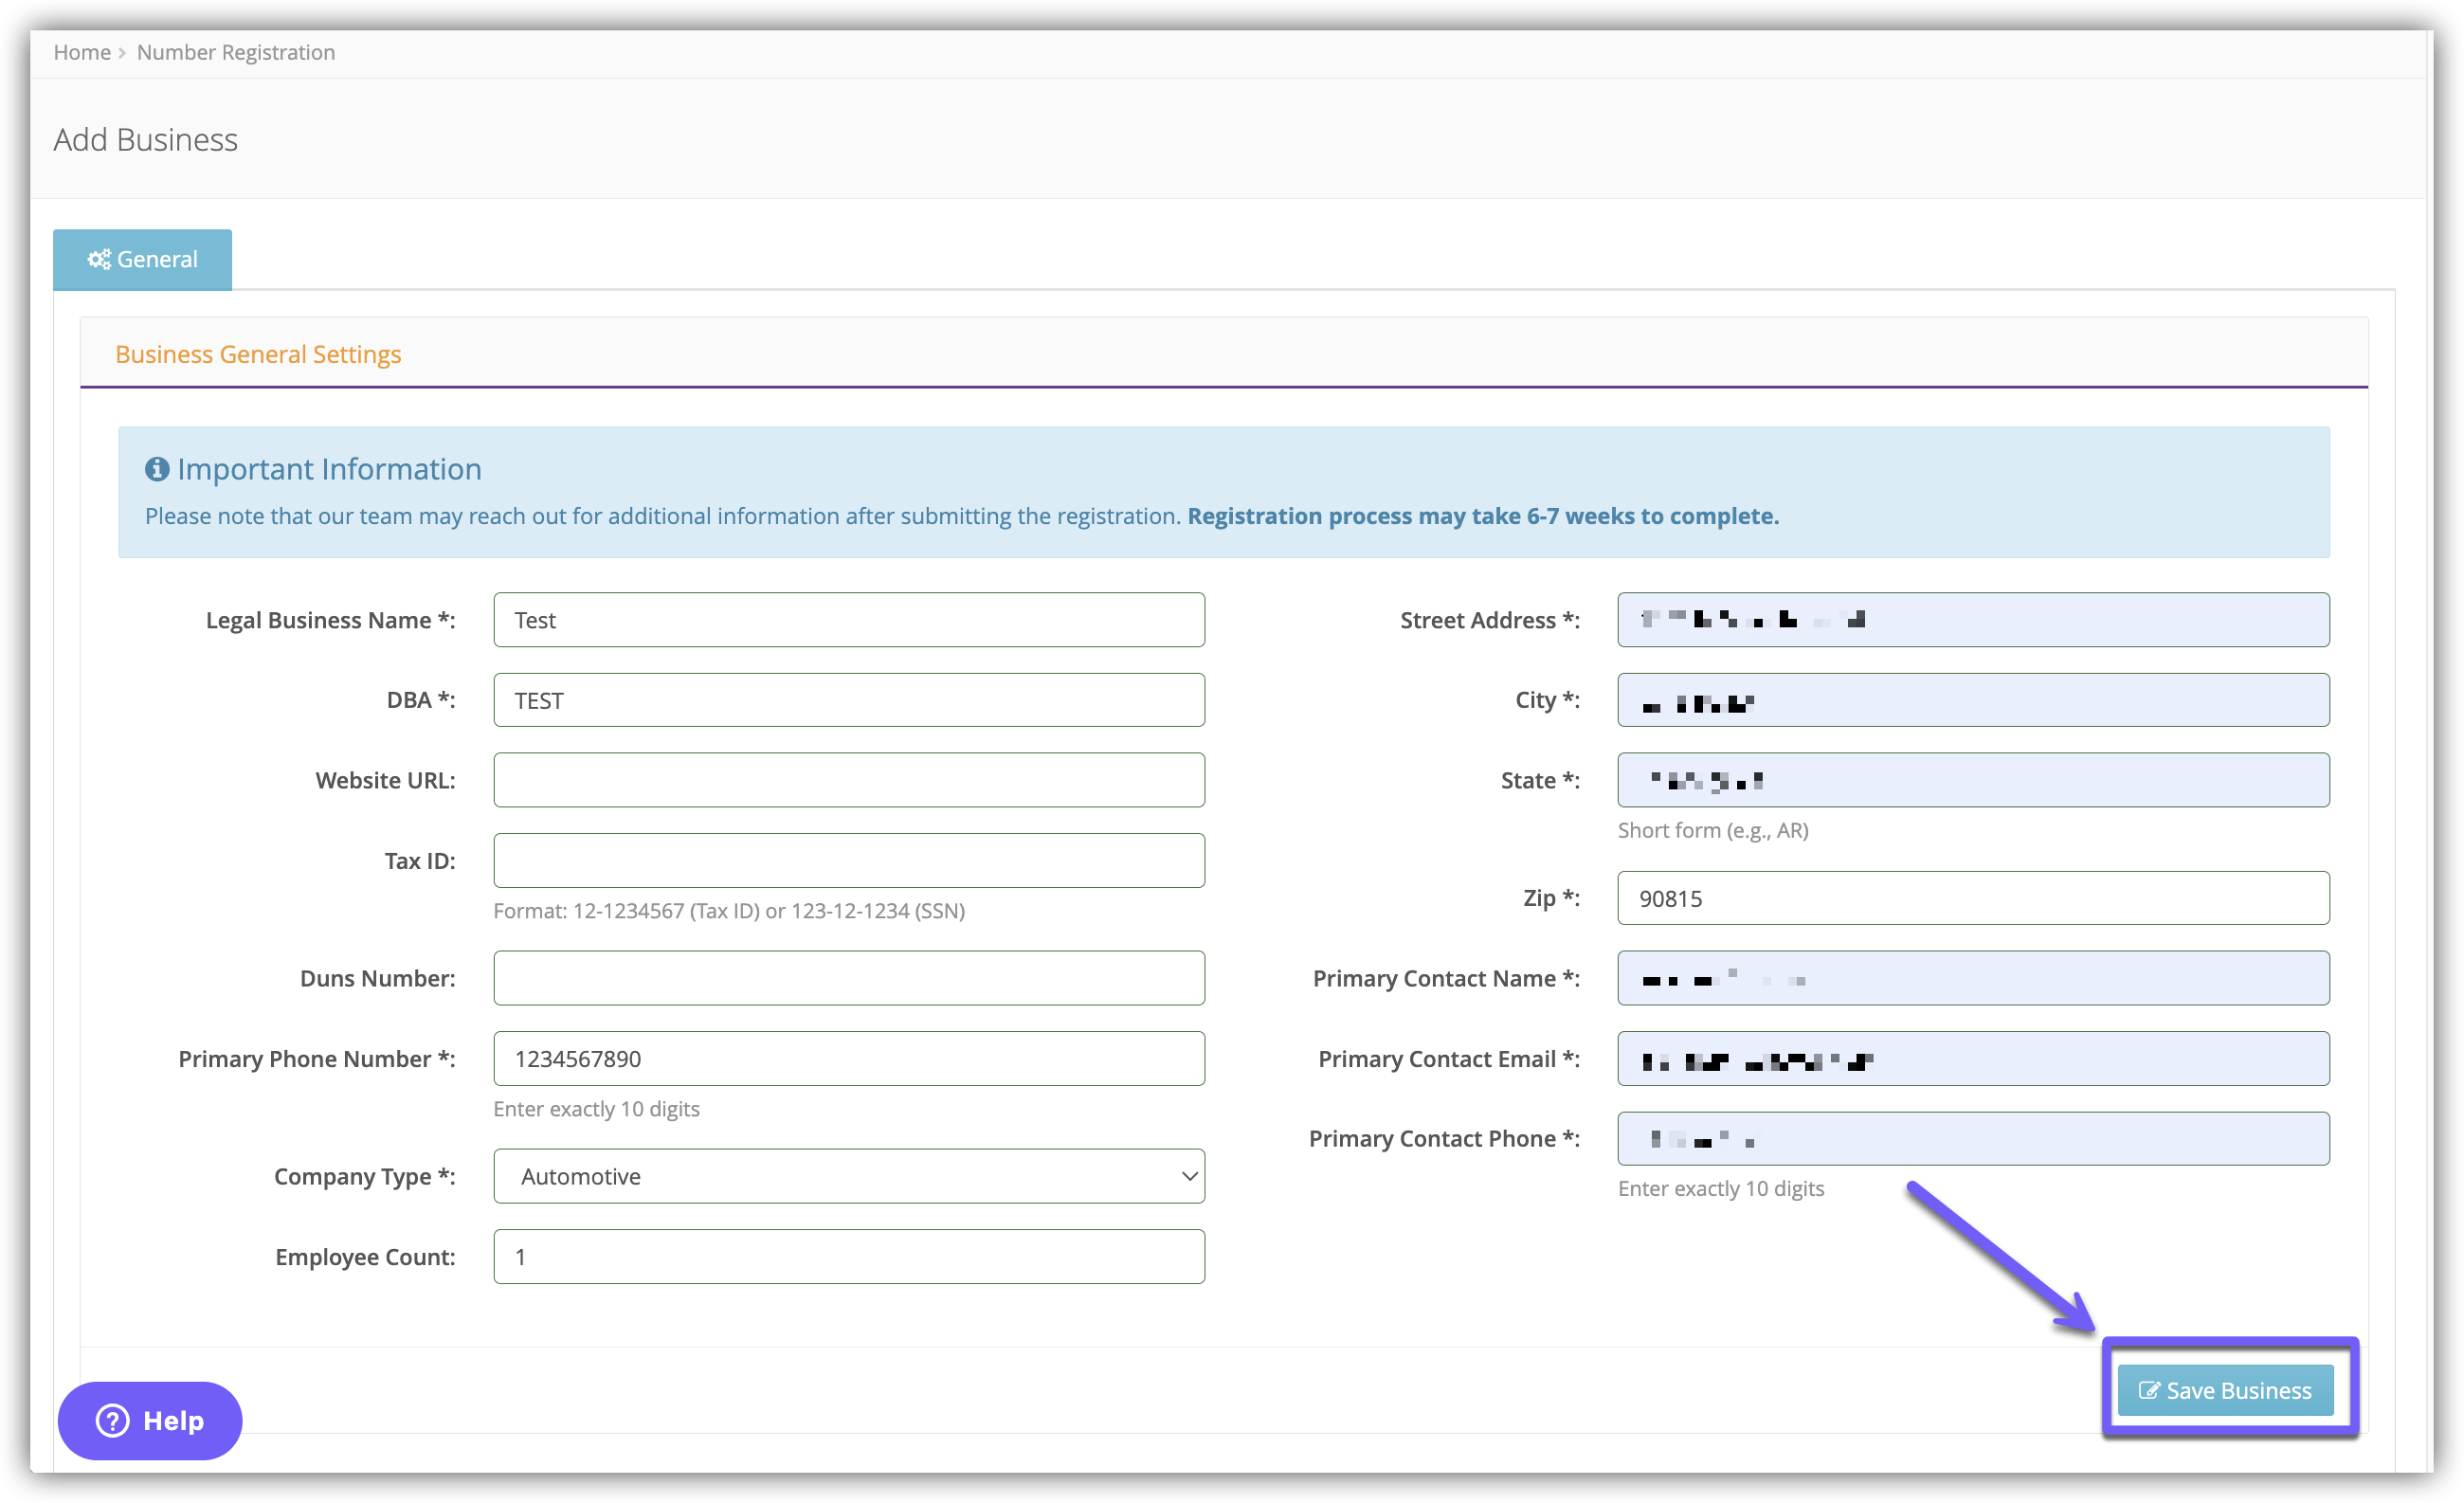Click the Zip code input field
Screen dimensions: 2464x1503
1972,898
